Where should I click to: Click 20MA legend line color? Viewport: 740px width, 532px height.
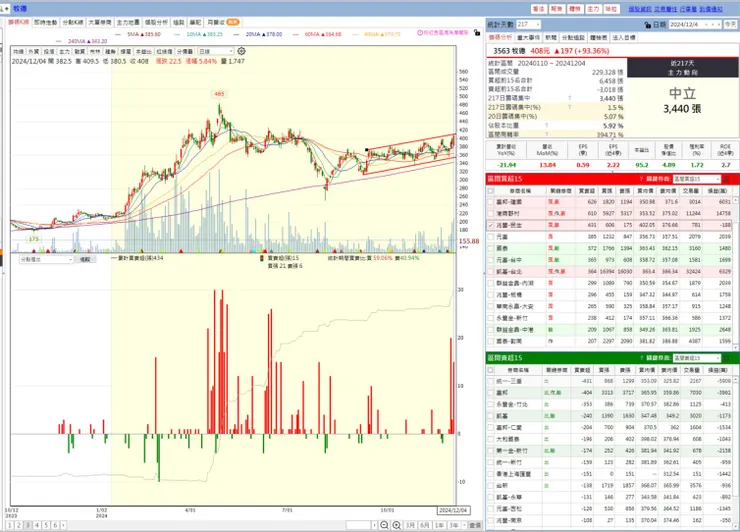coord(236,34)
